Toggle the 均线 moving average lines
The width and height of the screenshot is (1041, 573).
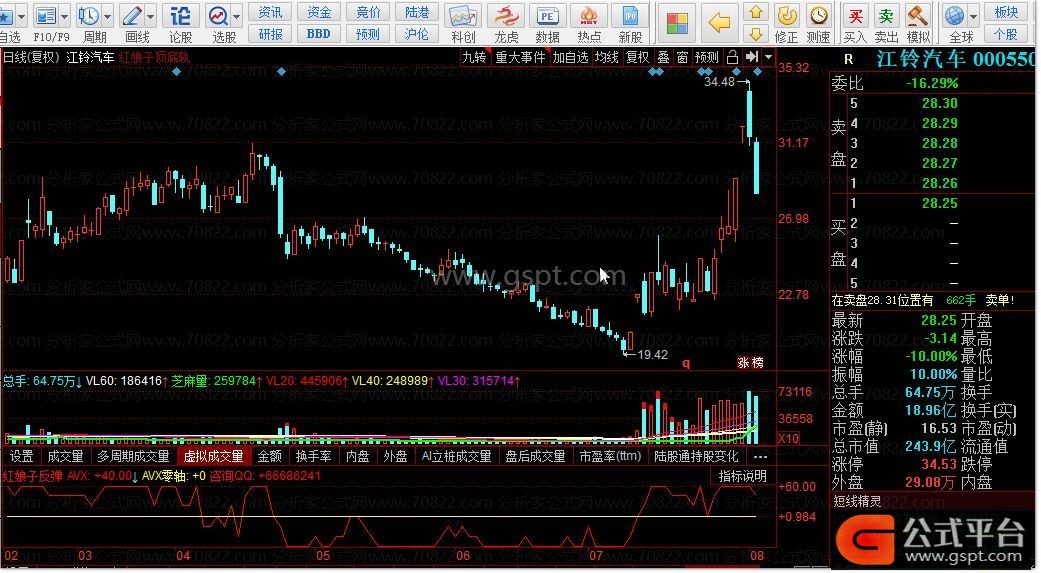point(606,57)
